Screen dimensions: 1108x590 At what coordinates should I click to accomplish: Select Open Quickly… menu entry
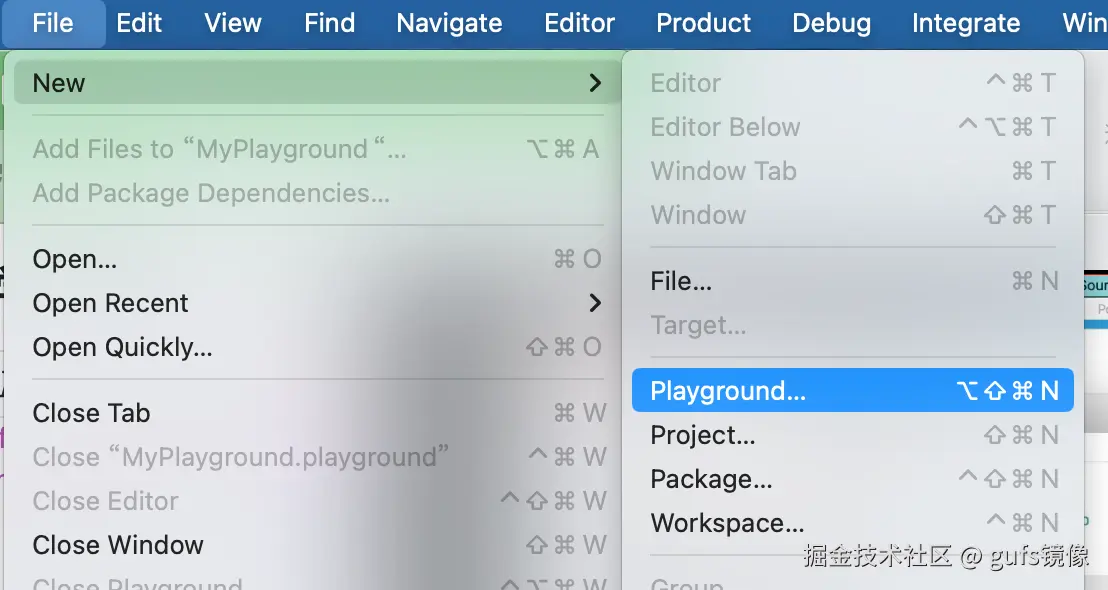click(122, 347)
